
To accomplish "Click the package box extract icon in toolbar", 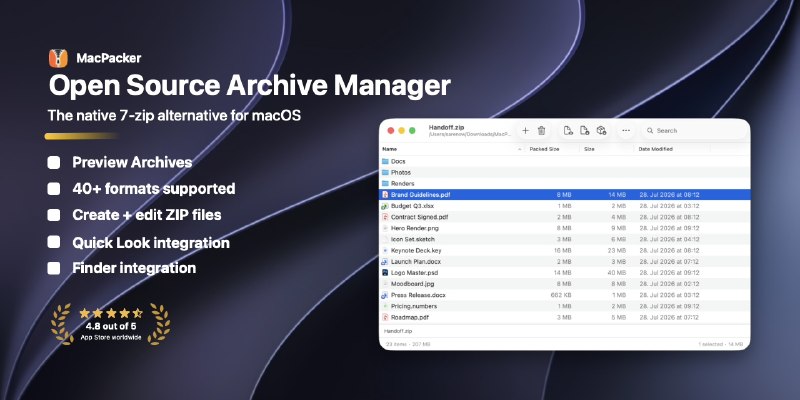I will [602, 131].
